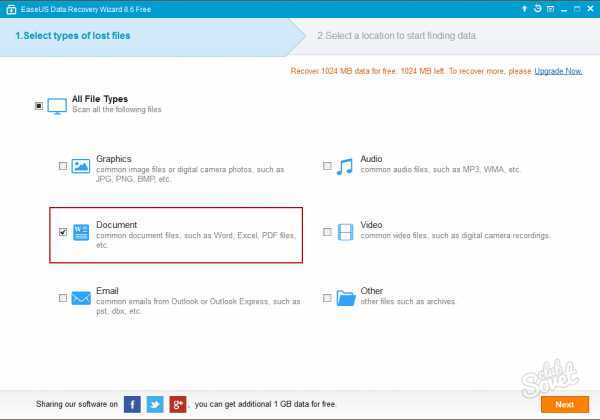Click 'common audio files, such as MP3' description

click(440, 169)
